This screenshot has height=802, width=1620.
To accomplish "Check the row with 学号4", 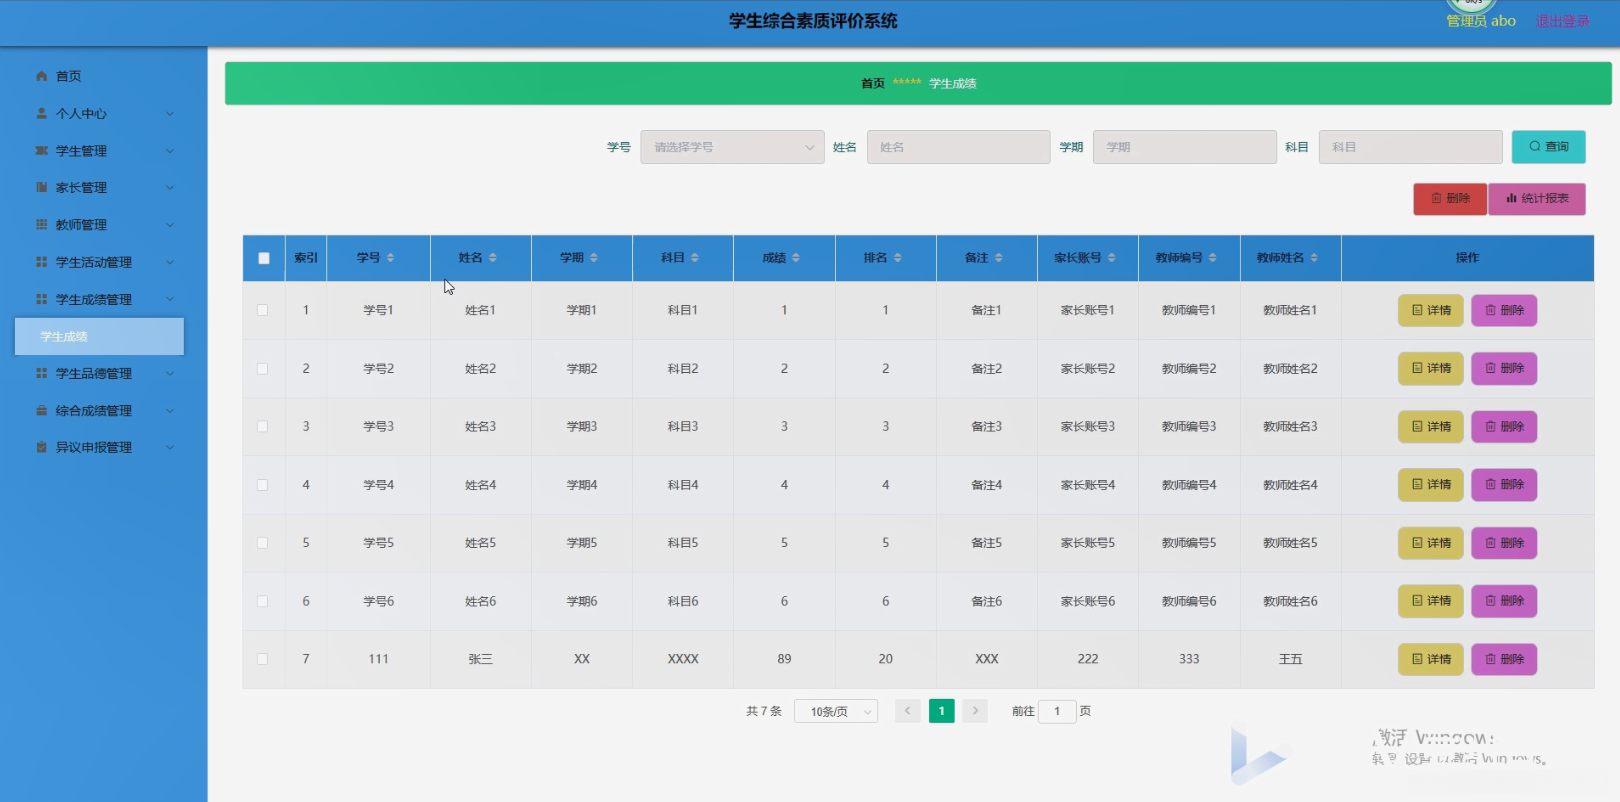I will pos(262,485).
